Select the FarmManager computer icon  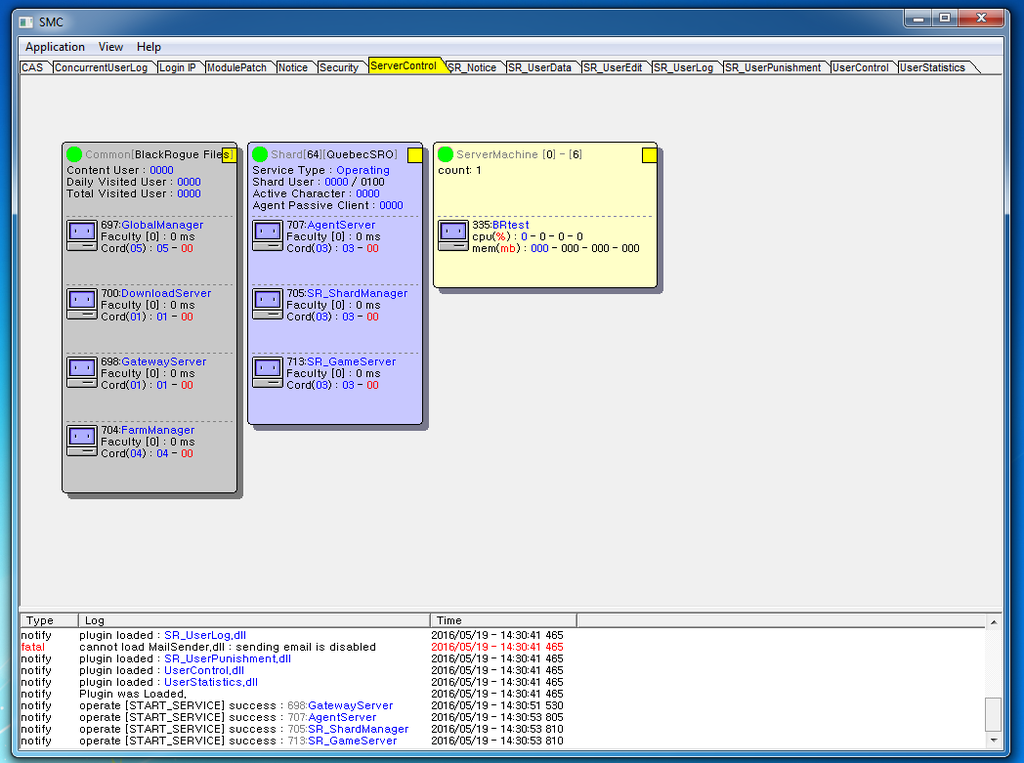coord(82,440)
